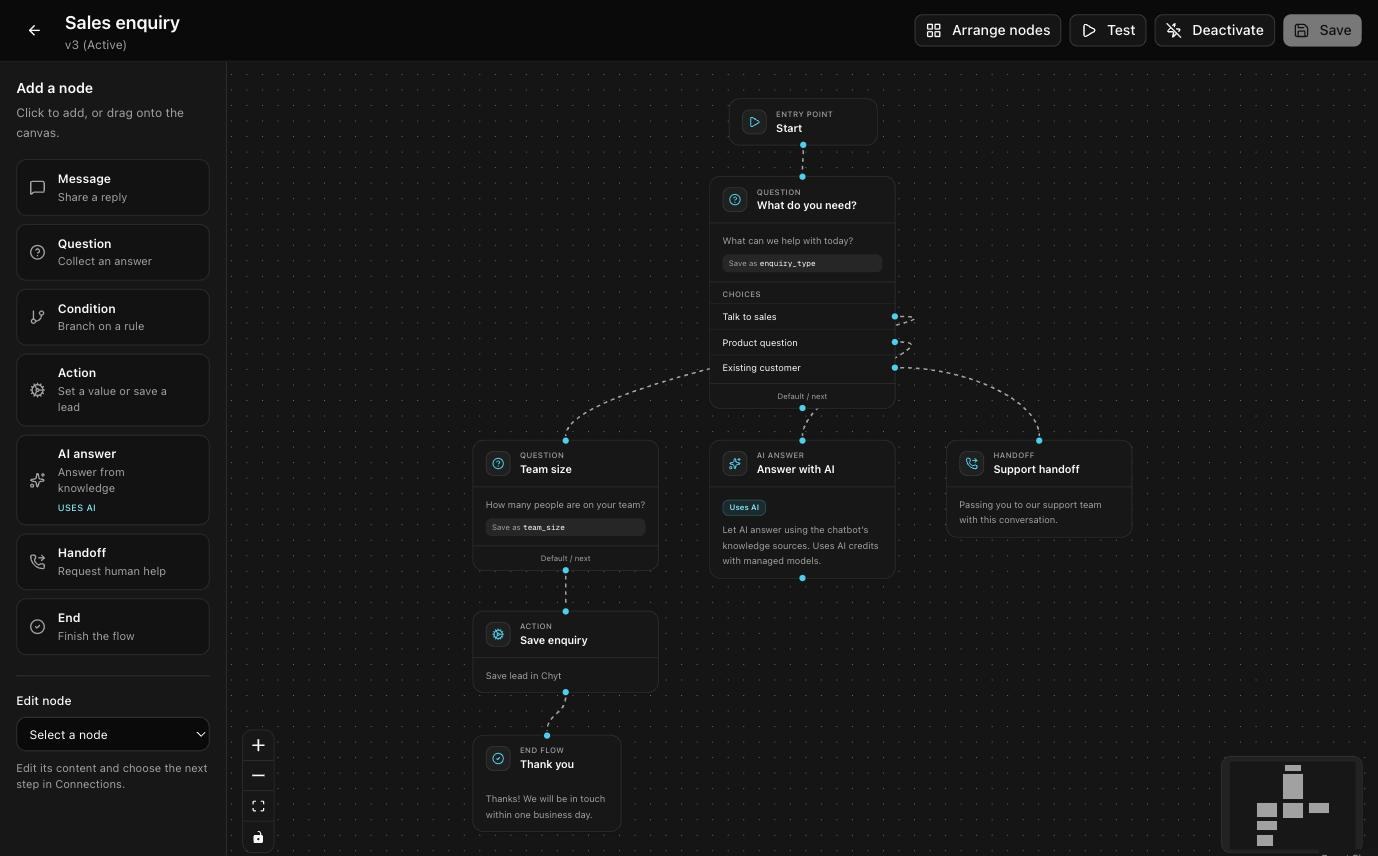Click the Arrange nodes button
Screen dimensions: 1378x856
pyautogui.click(x=987, y=30)
